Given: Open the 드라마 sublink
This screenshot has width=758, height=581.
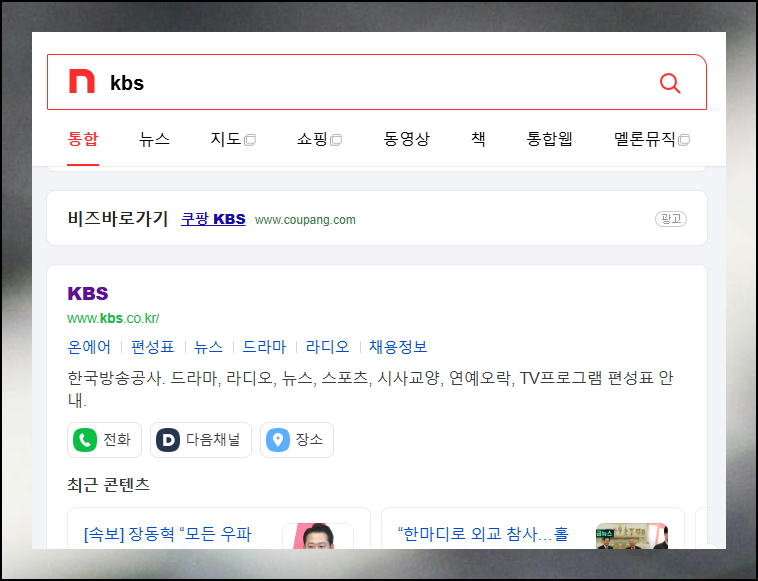Looking at the screenshot, I should pyautogui.click(x=264, y=347).
